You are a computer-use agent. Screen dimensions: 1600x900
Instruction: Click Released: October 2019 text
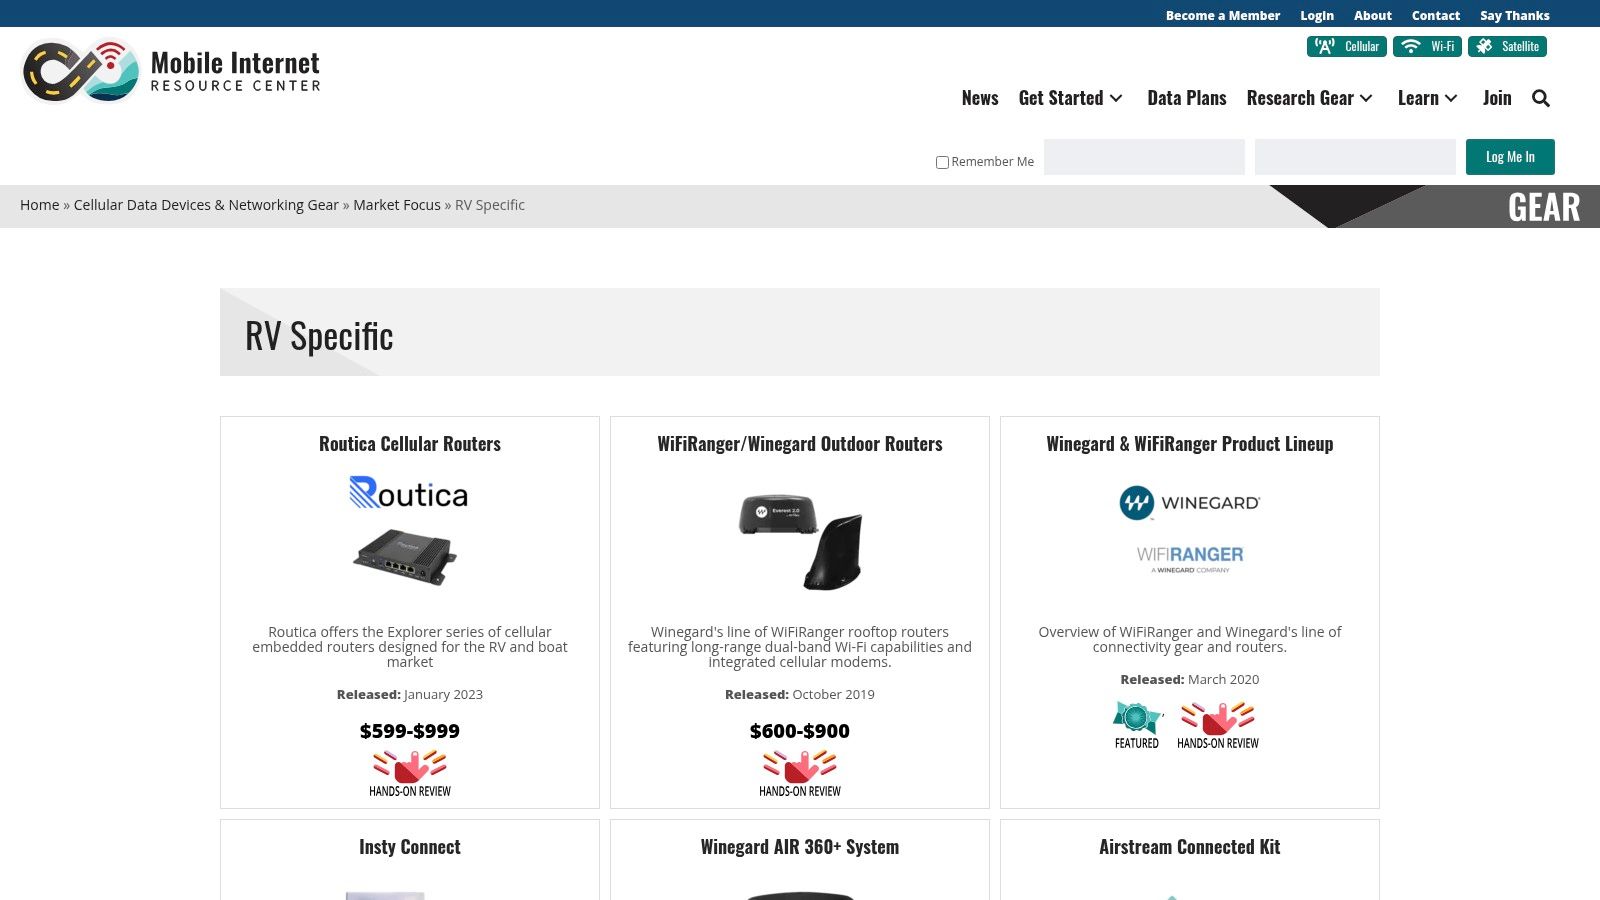click(800, 694)
